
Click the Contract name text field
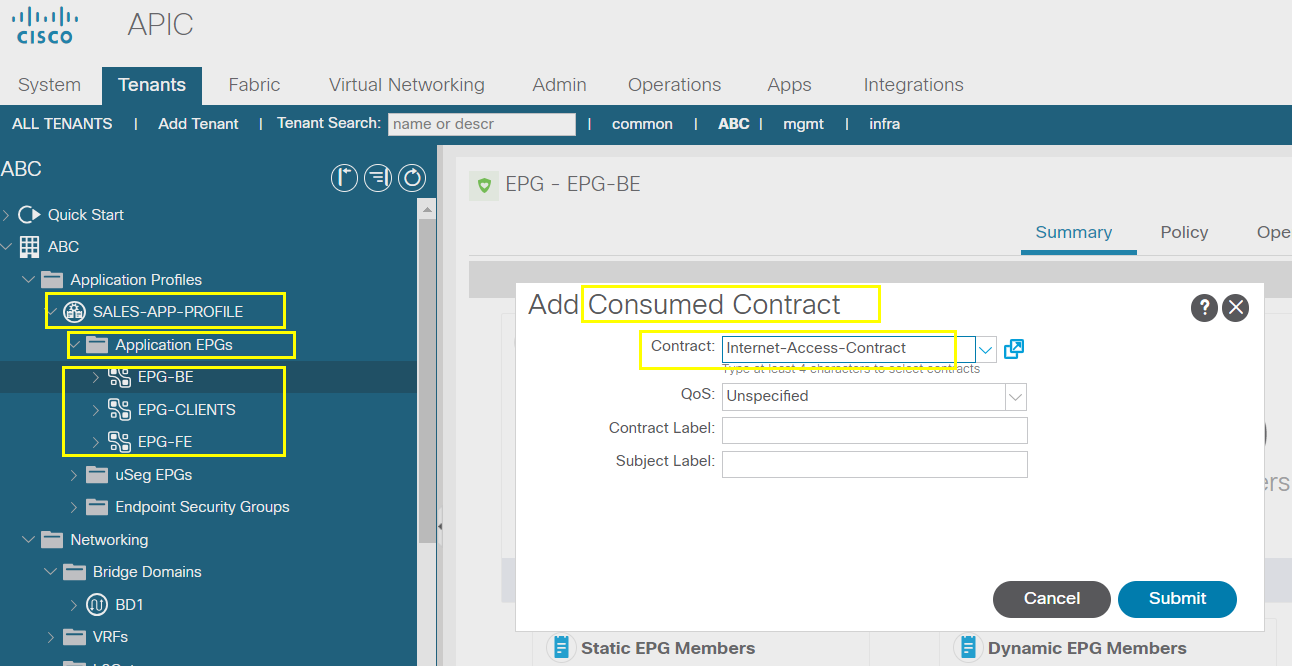click(848, 349)
